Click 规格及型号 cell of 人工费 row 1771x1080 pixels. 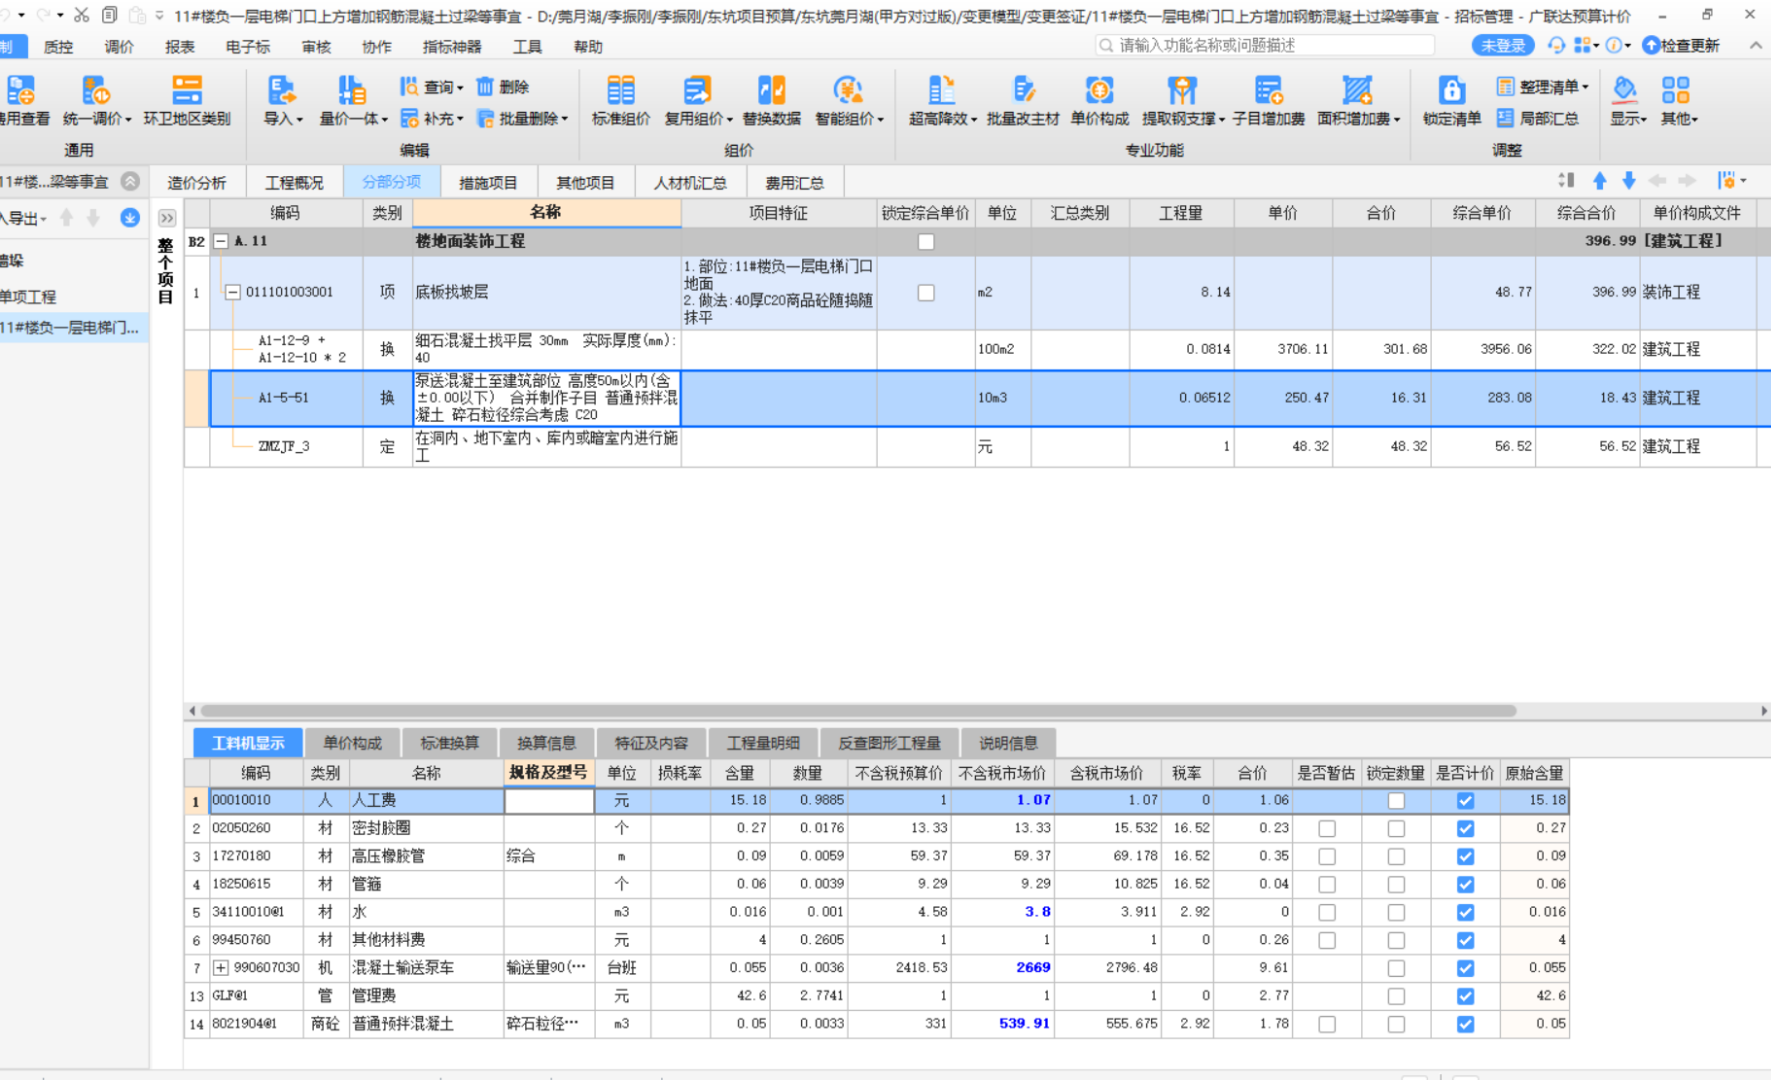(x=549, y=801)
